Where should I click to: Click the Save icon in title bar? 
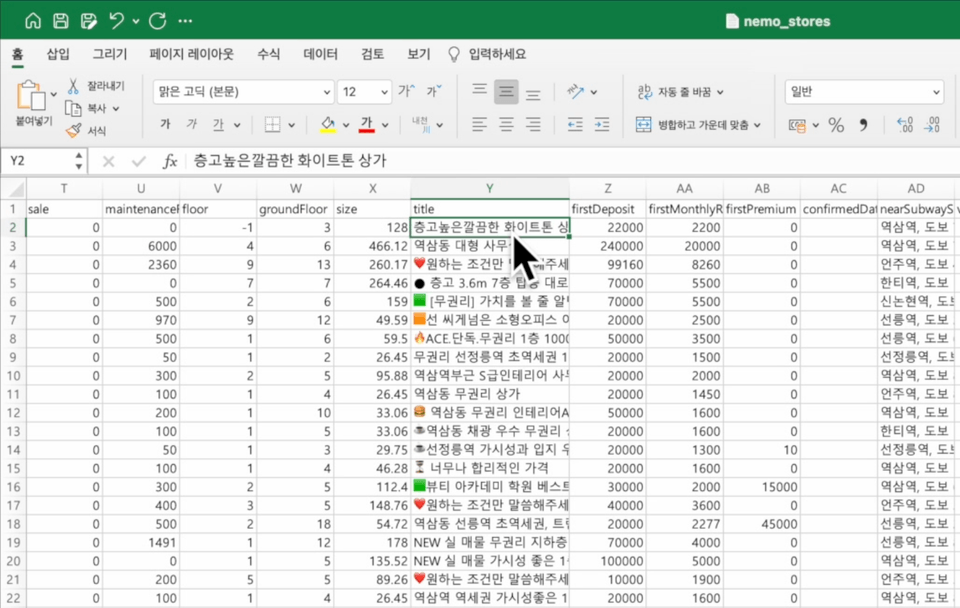click(x=61, y=21)
